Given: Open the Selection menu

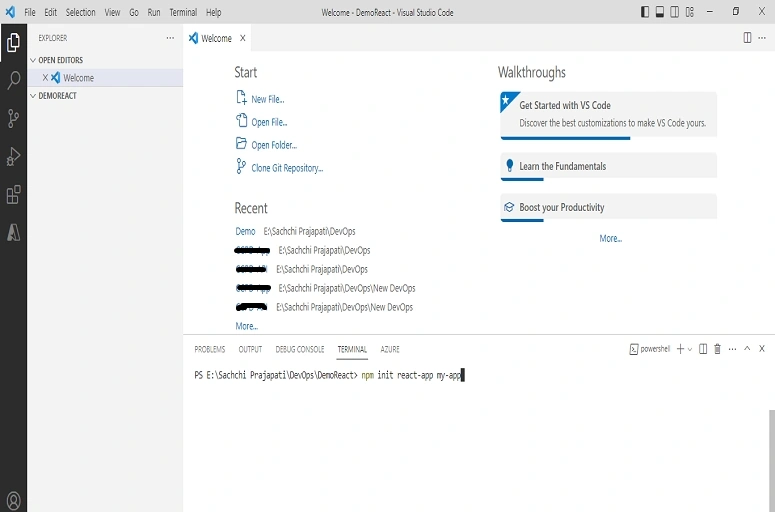Looking at the screenshot, I should click(81, 12).
